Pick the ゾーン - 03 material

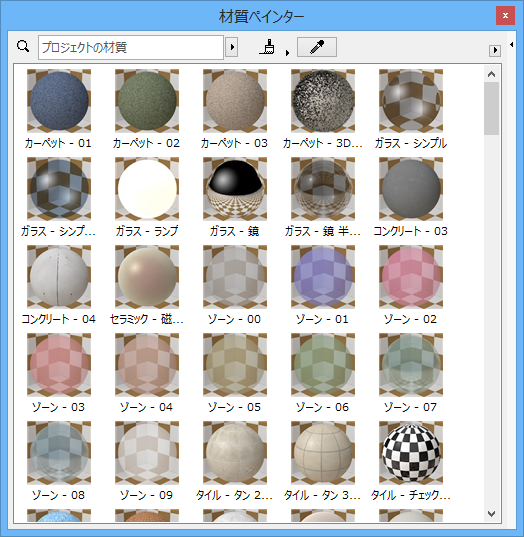(59, 365)
